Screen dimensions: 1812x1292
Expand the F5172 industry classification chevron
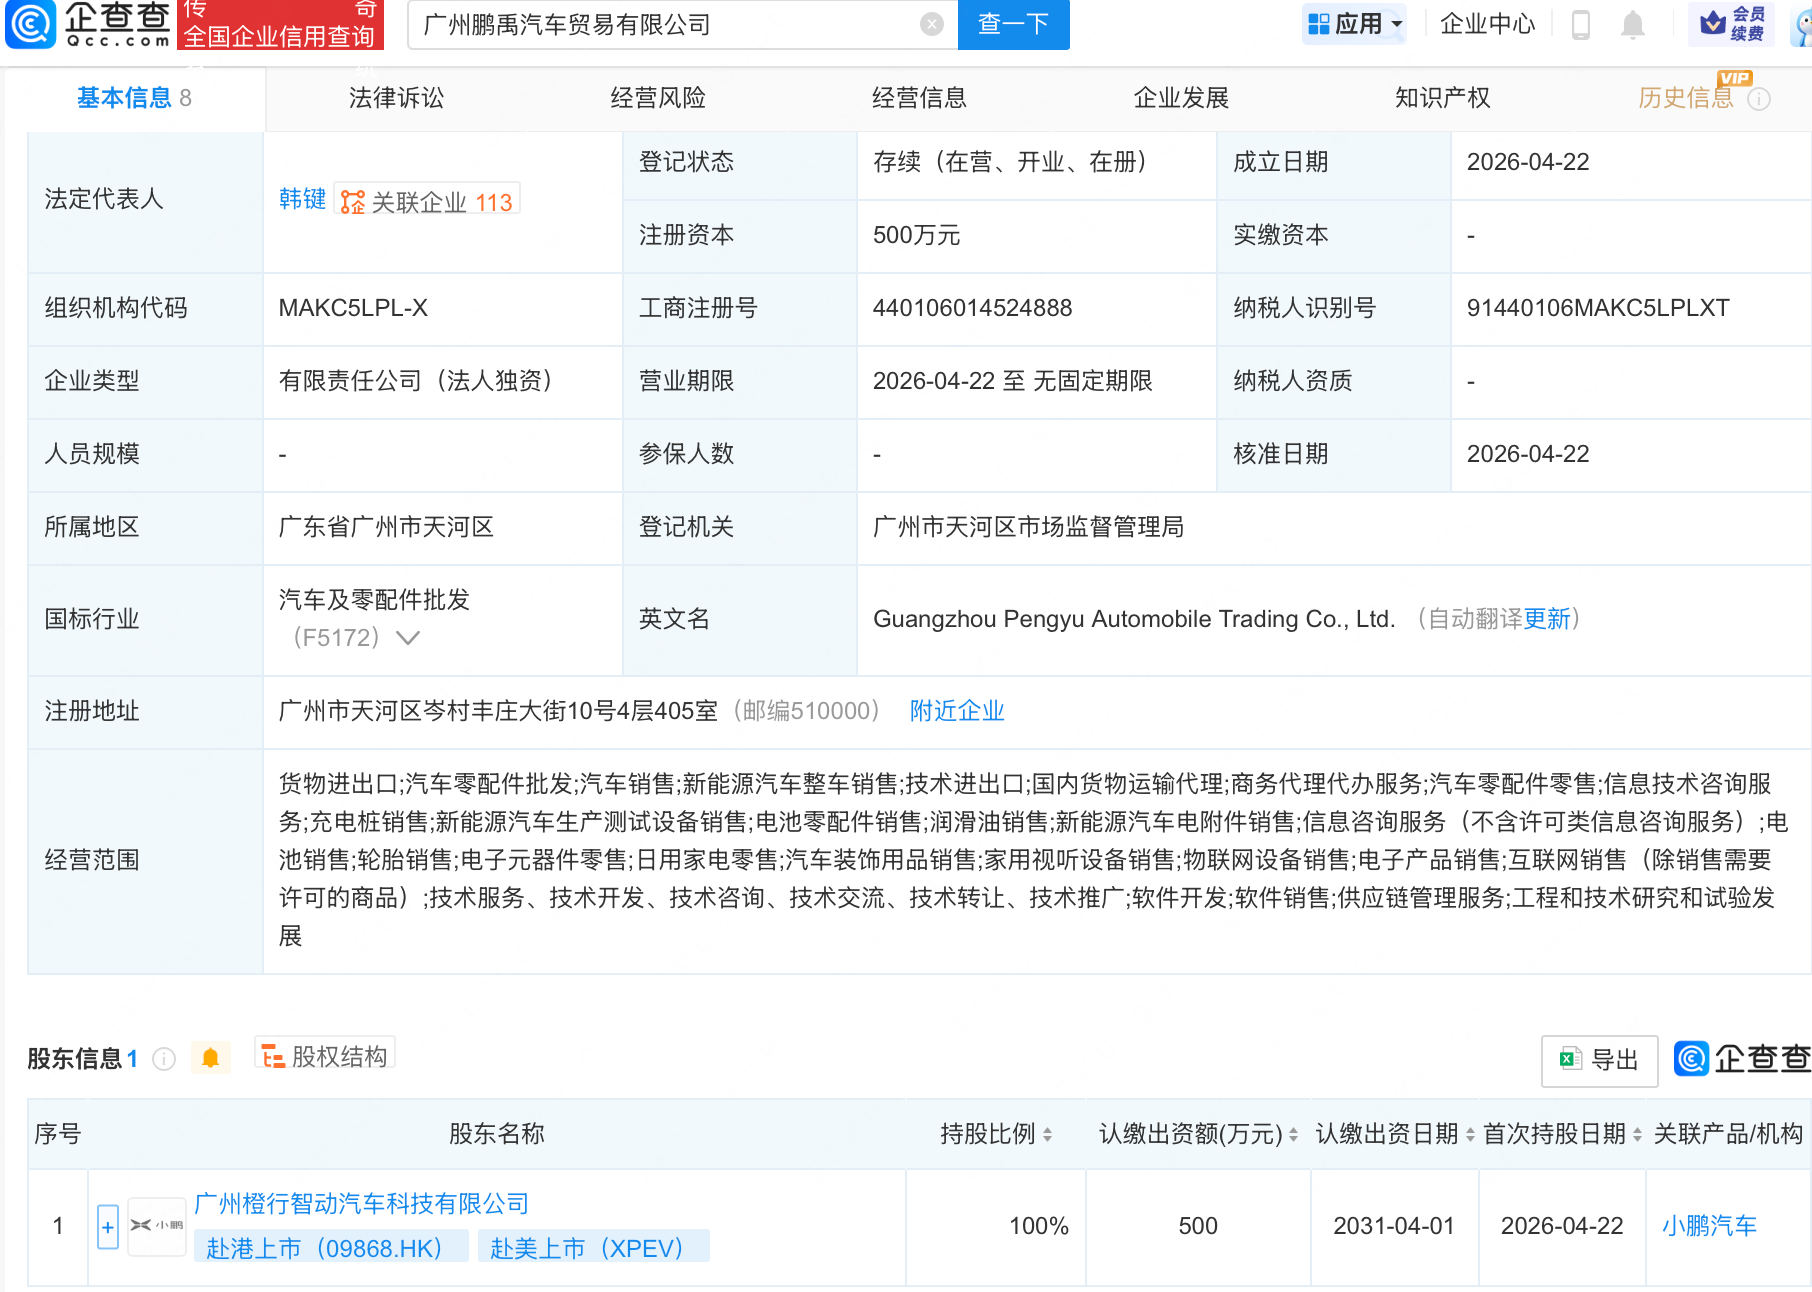(x=409, y=637)
